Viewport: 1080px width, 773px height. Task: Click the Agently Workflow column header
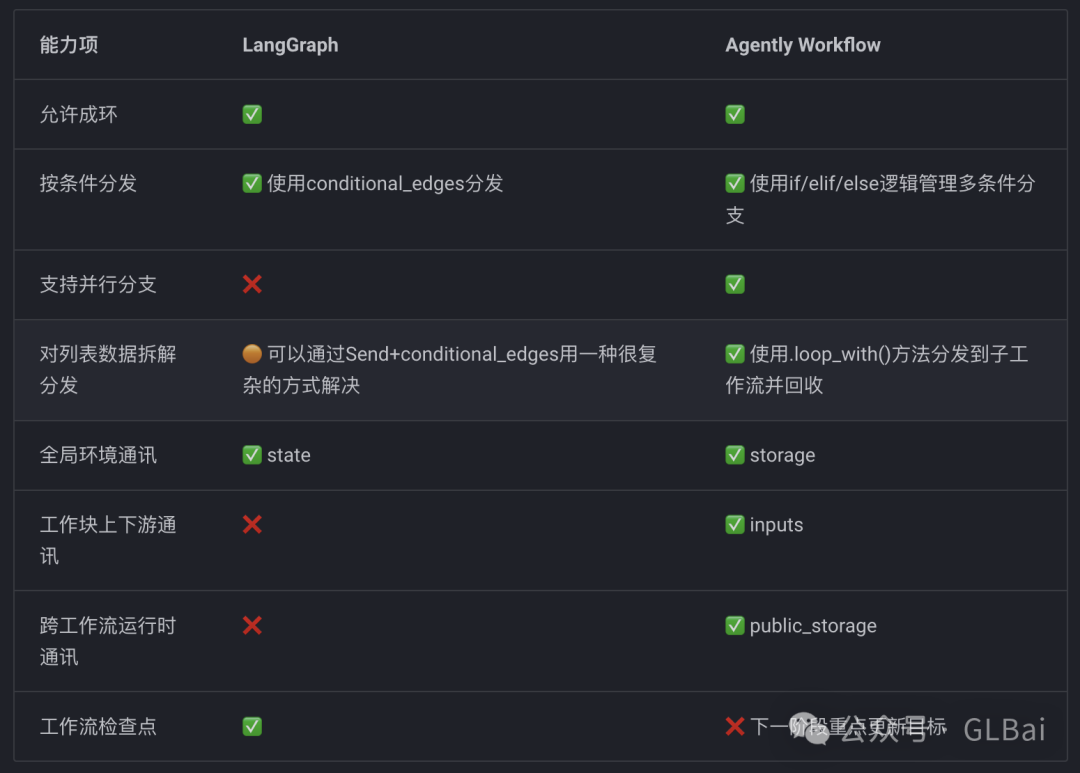803,45
